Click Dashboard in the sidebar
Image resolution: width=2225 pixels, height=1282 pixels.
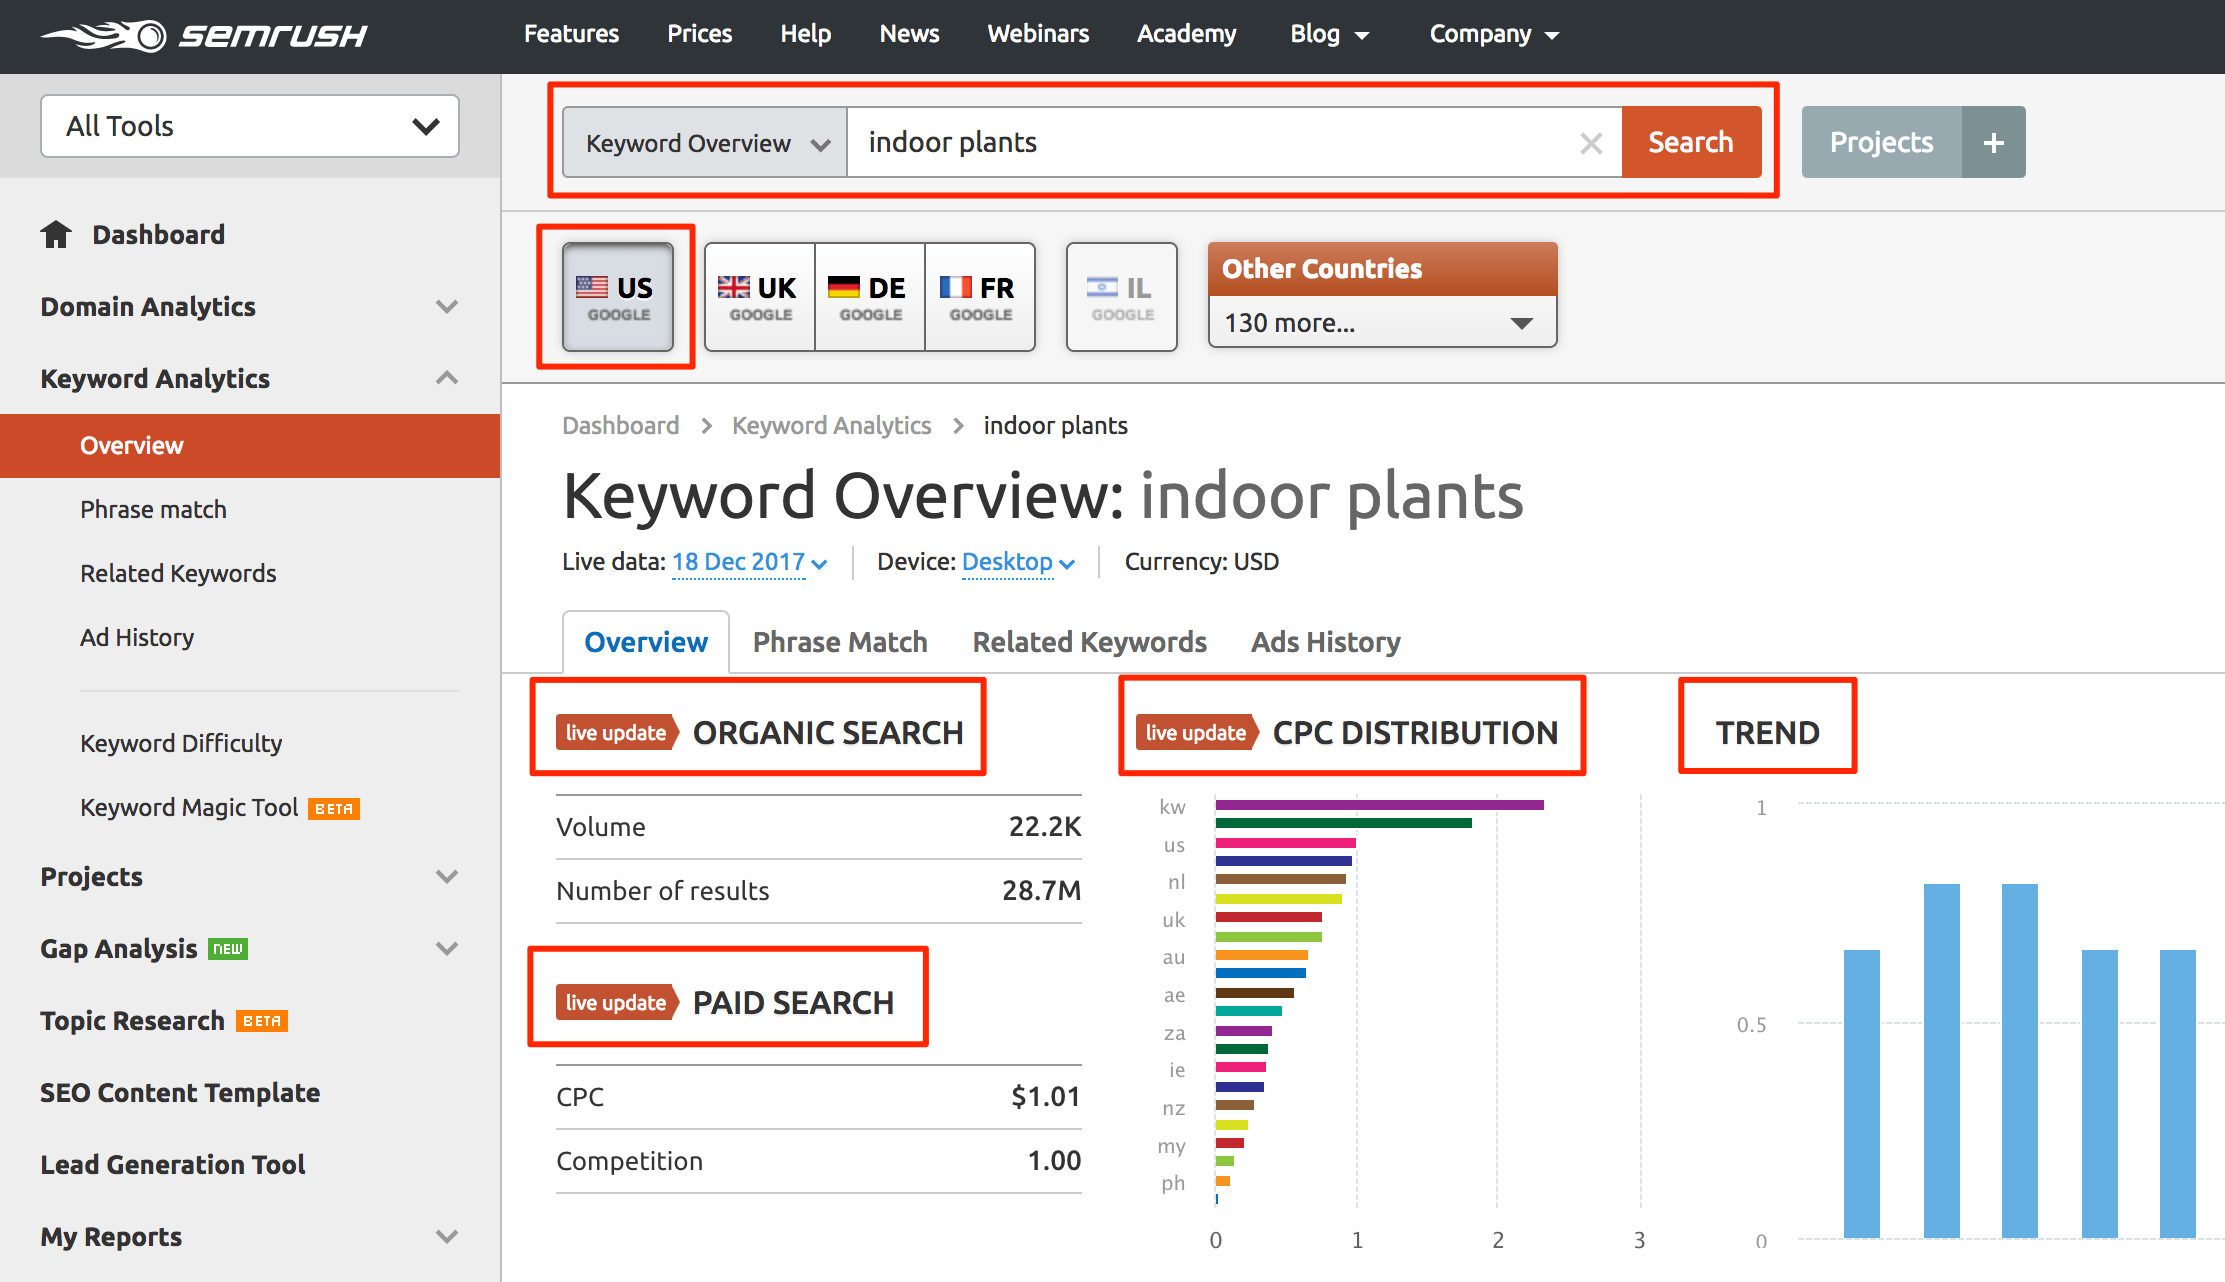[x=158, y=235]
